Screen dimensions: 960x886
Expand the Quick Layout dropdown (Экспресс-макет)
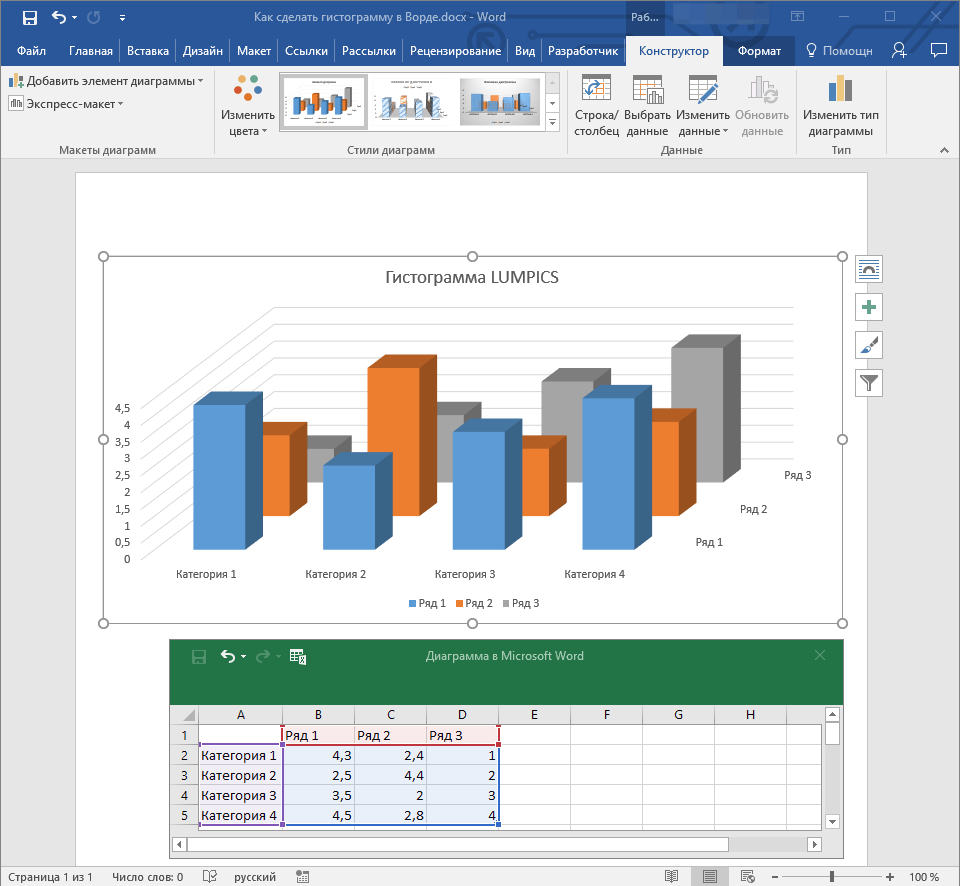[66, 103]
